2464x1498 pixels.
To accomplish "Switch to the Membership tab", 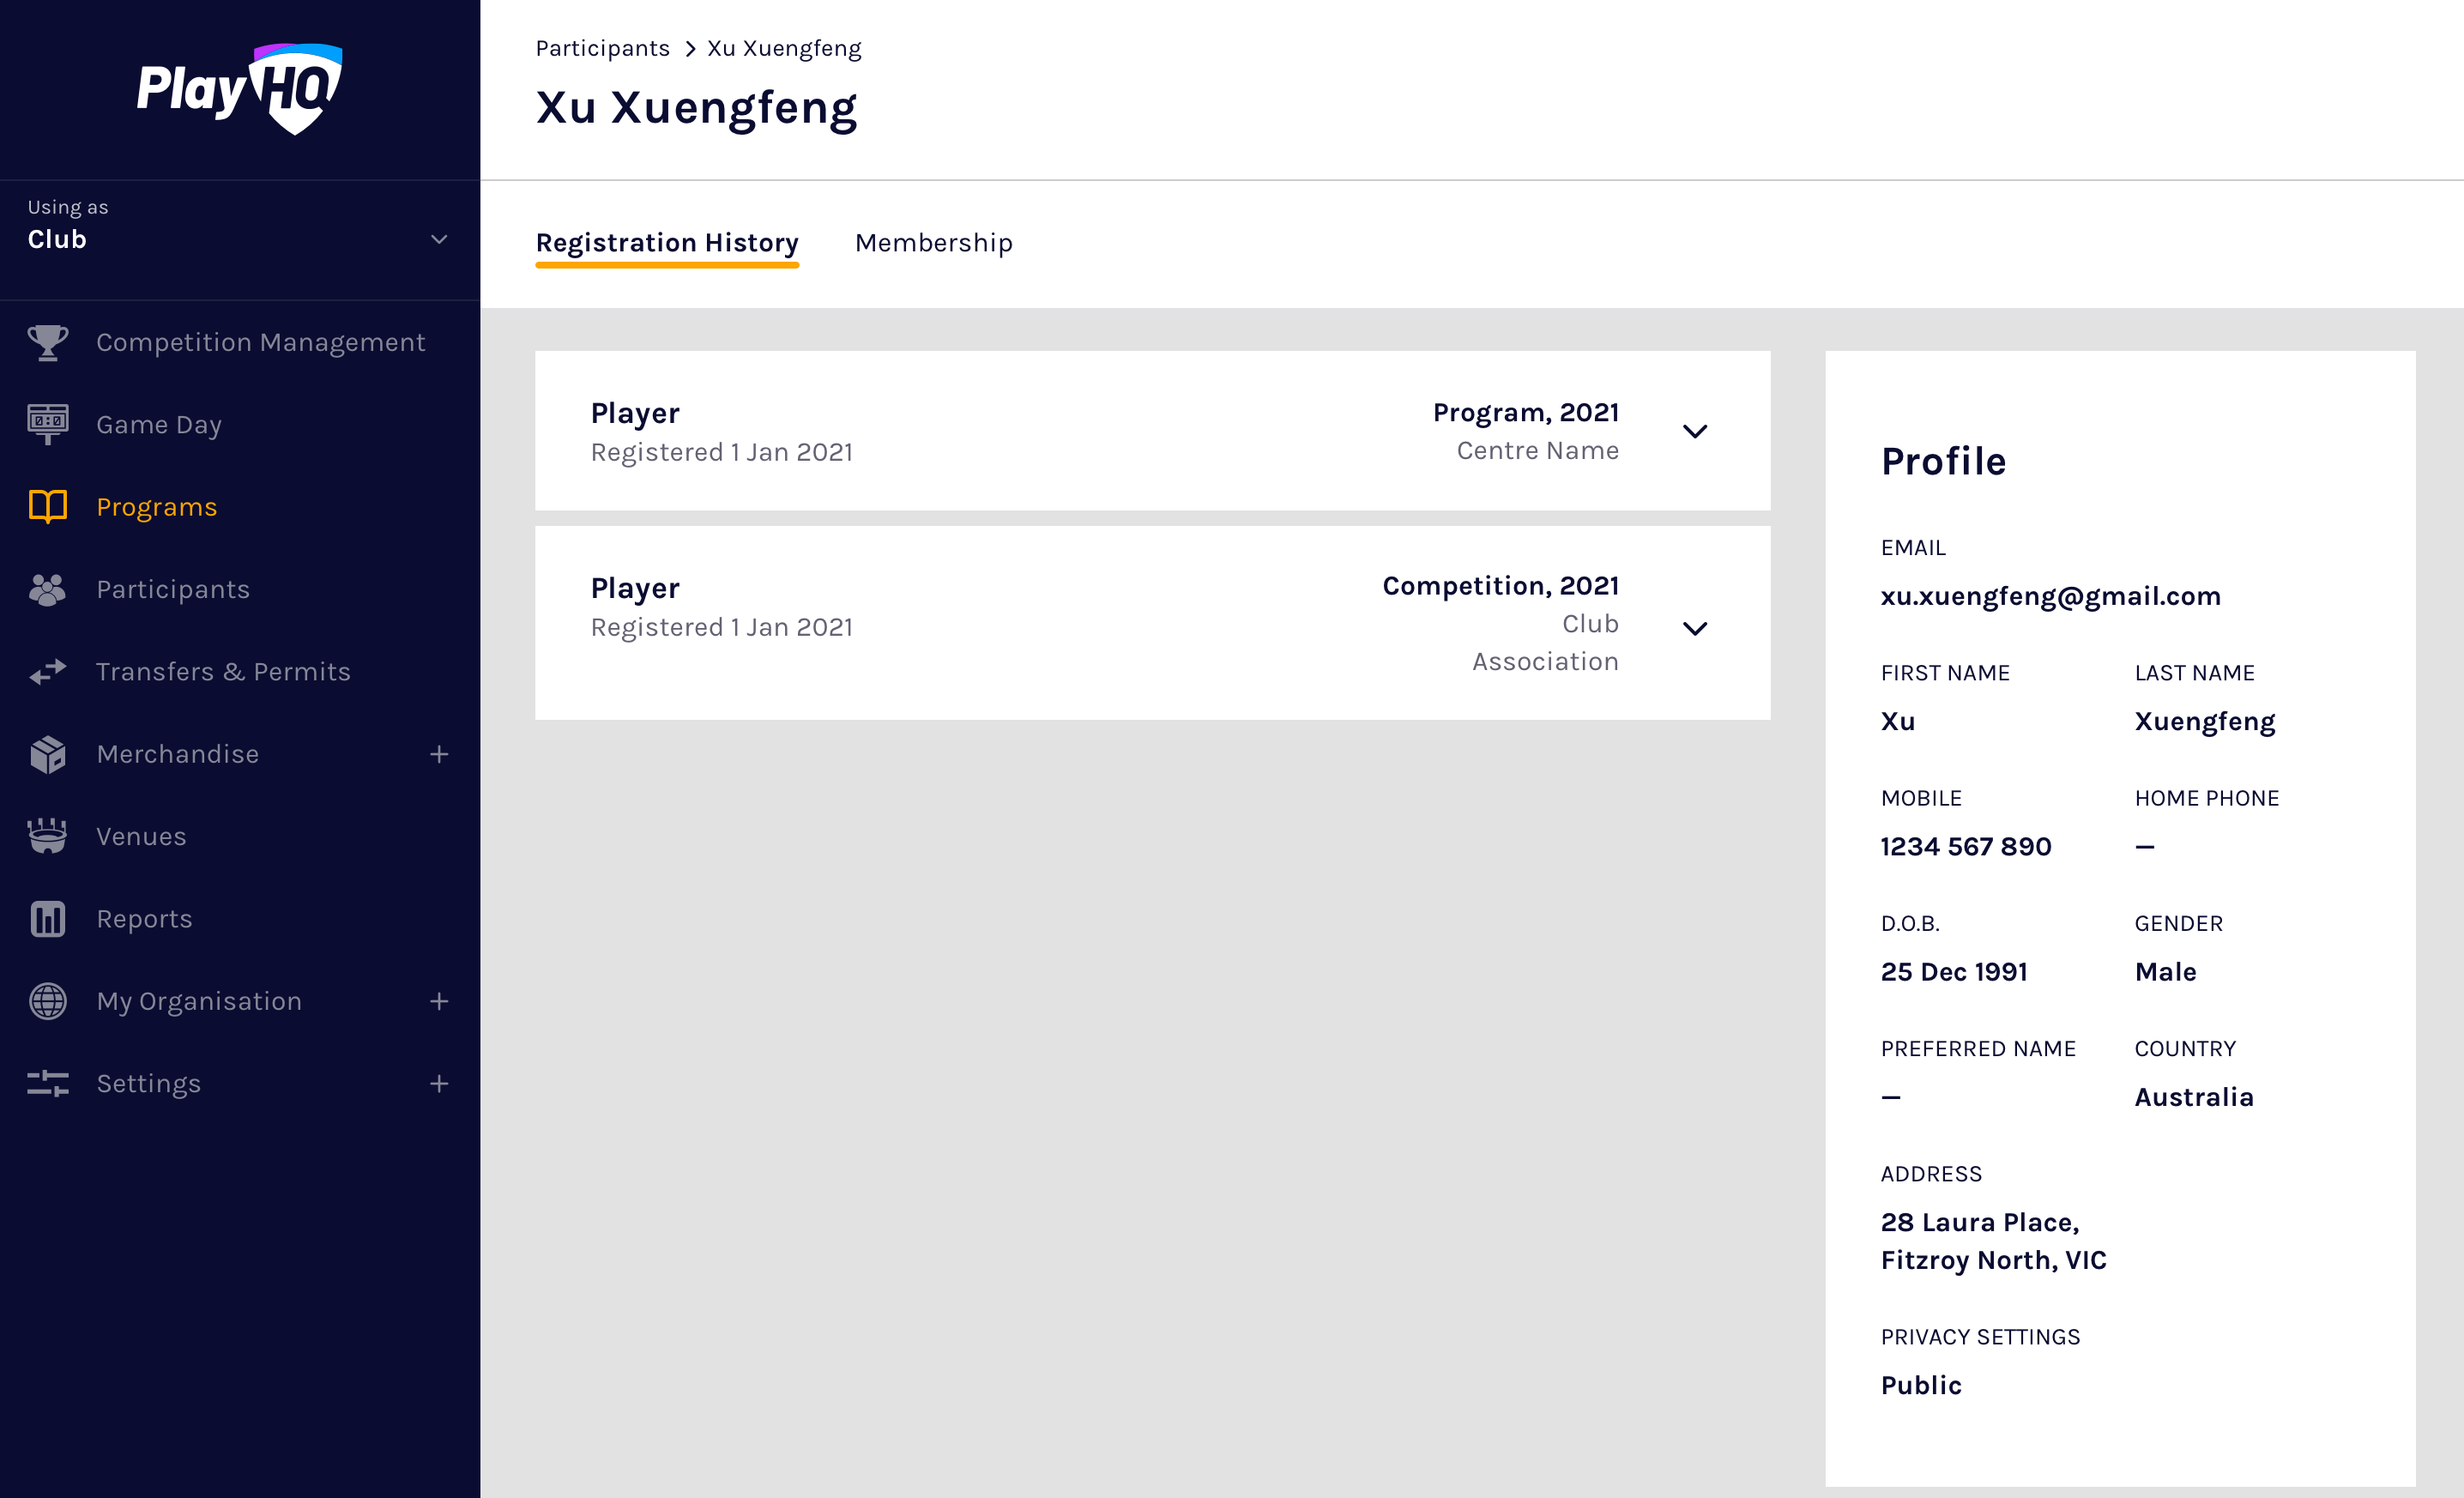I will click(x=933, y=243).
